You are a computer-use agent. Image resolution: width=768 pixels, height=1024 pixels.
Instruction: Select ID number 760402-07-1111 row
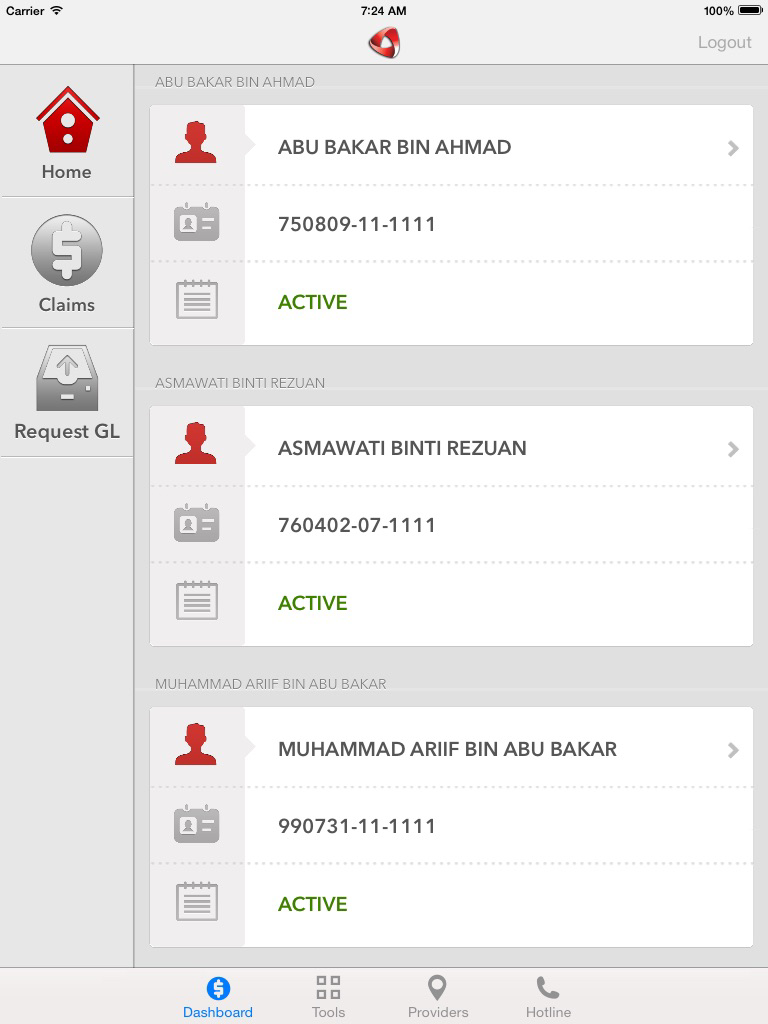451,524
